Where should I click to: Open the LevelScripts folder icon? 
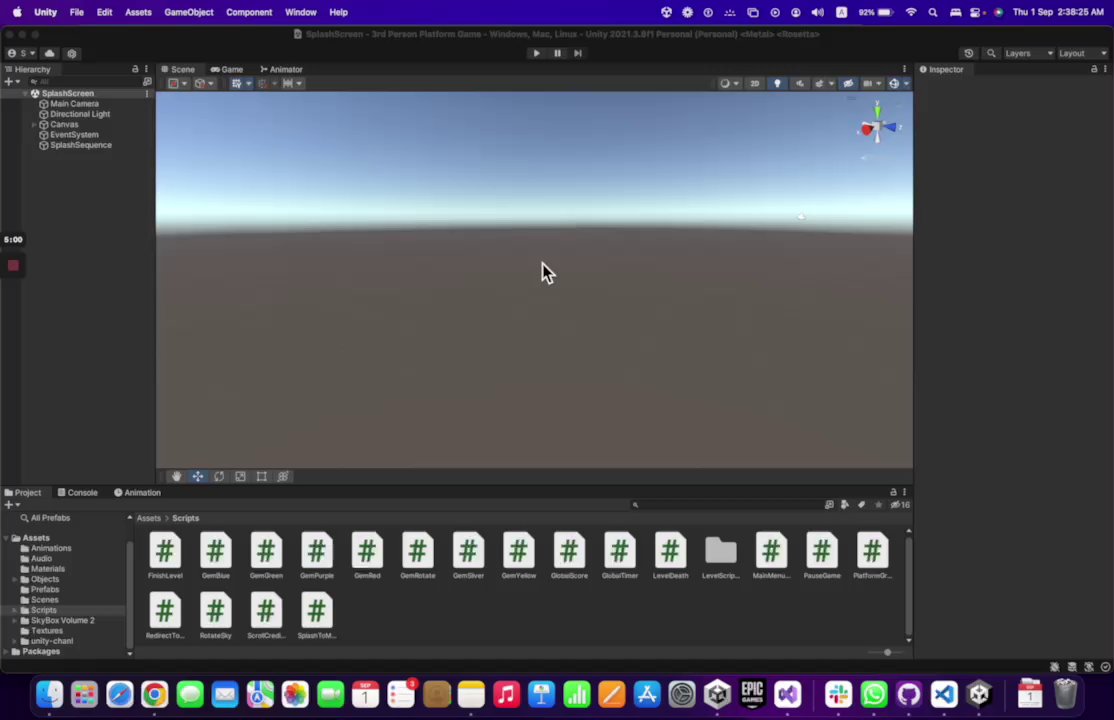click(x=720, y=550)
